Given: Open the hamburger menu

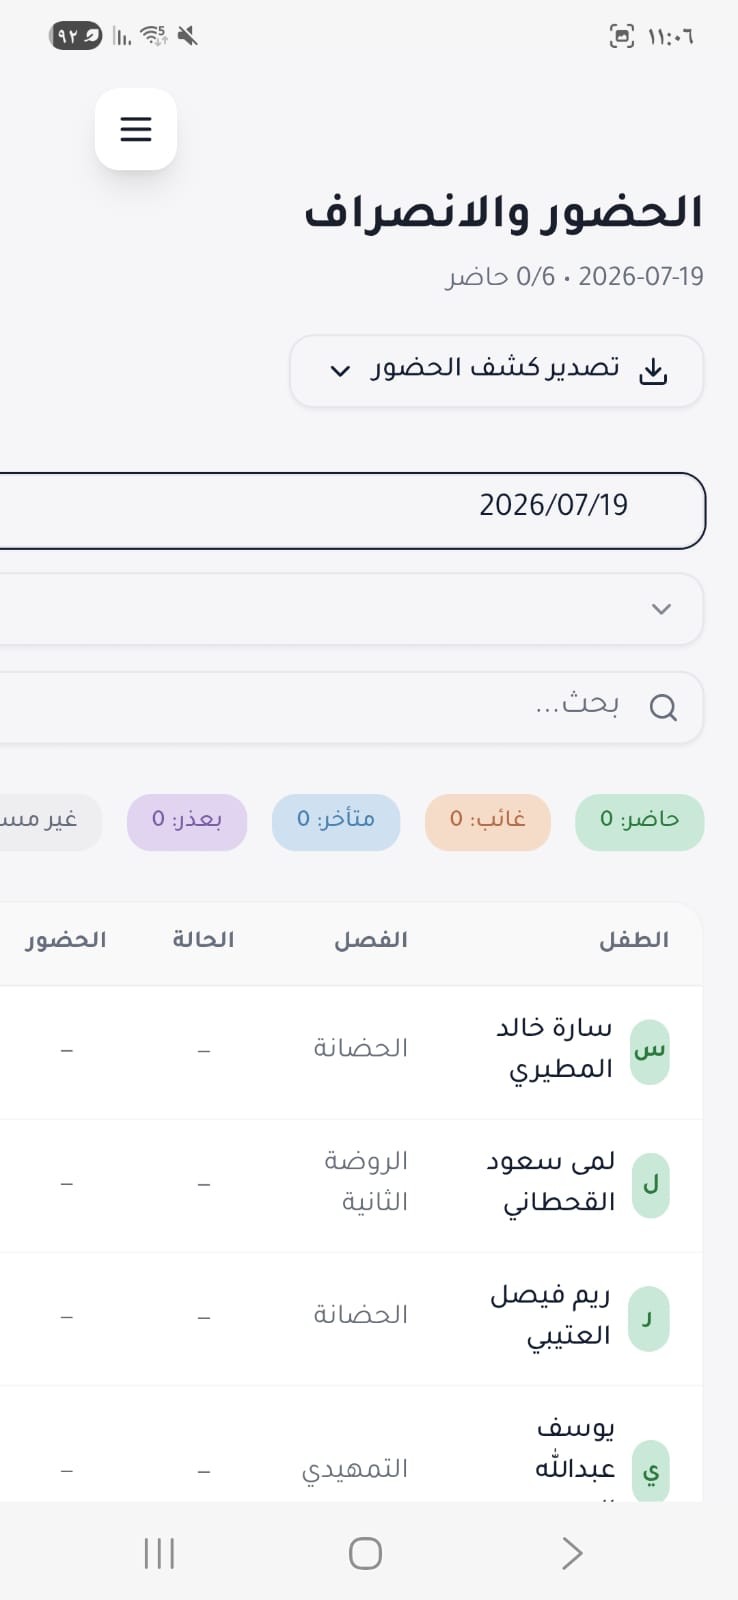Looking at the screenshot, I should (136, 129).
